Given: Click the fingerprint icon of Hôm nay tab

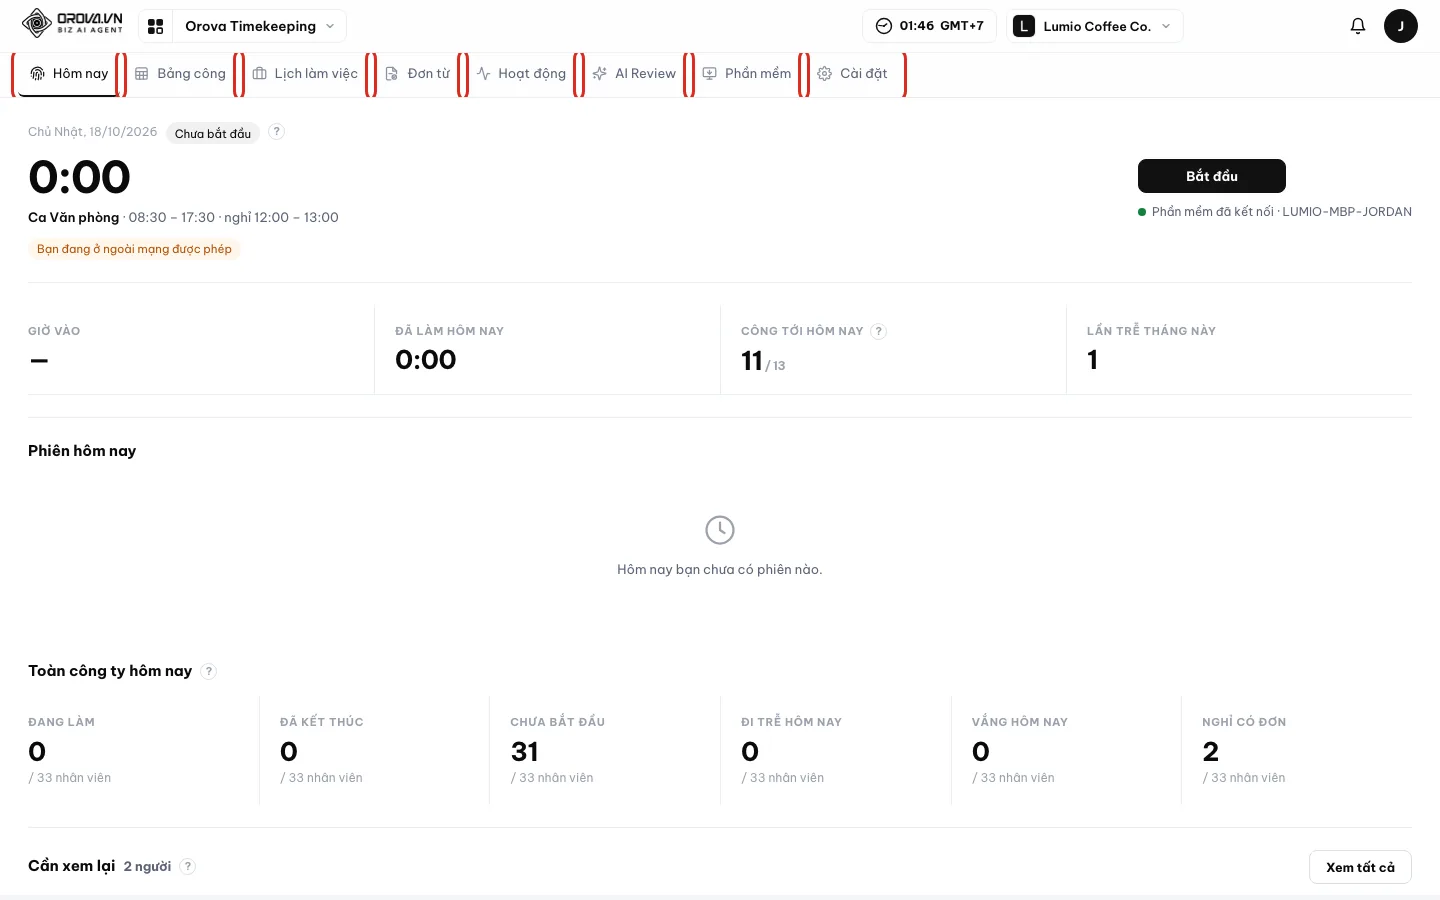Looking at the screenshot, I should (38, 73).
